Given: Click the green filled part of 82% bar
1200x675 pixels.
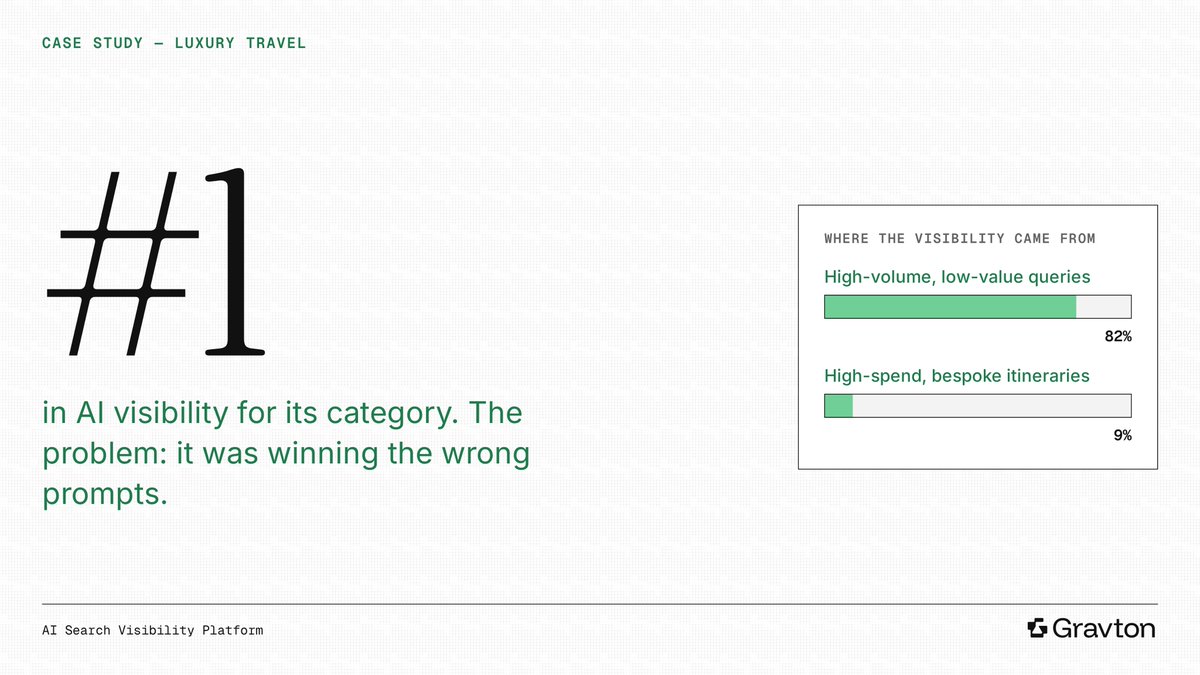Looking at the screenshot, I should tap(950, 306).
